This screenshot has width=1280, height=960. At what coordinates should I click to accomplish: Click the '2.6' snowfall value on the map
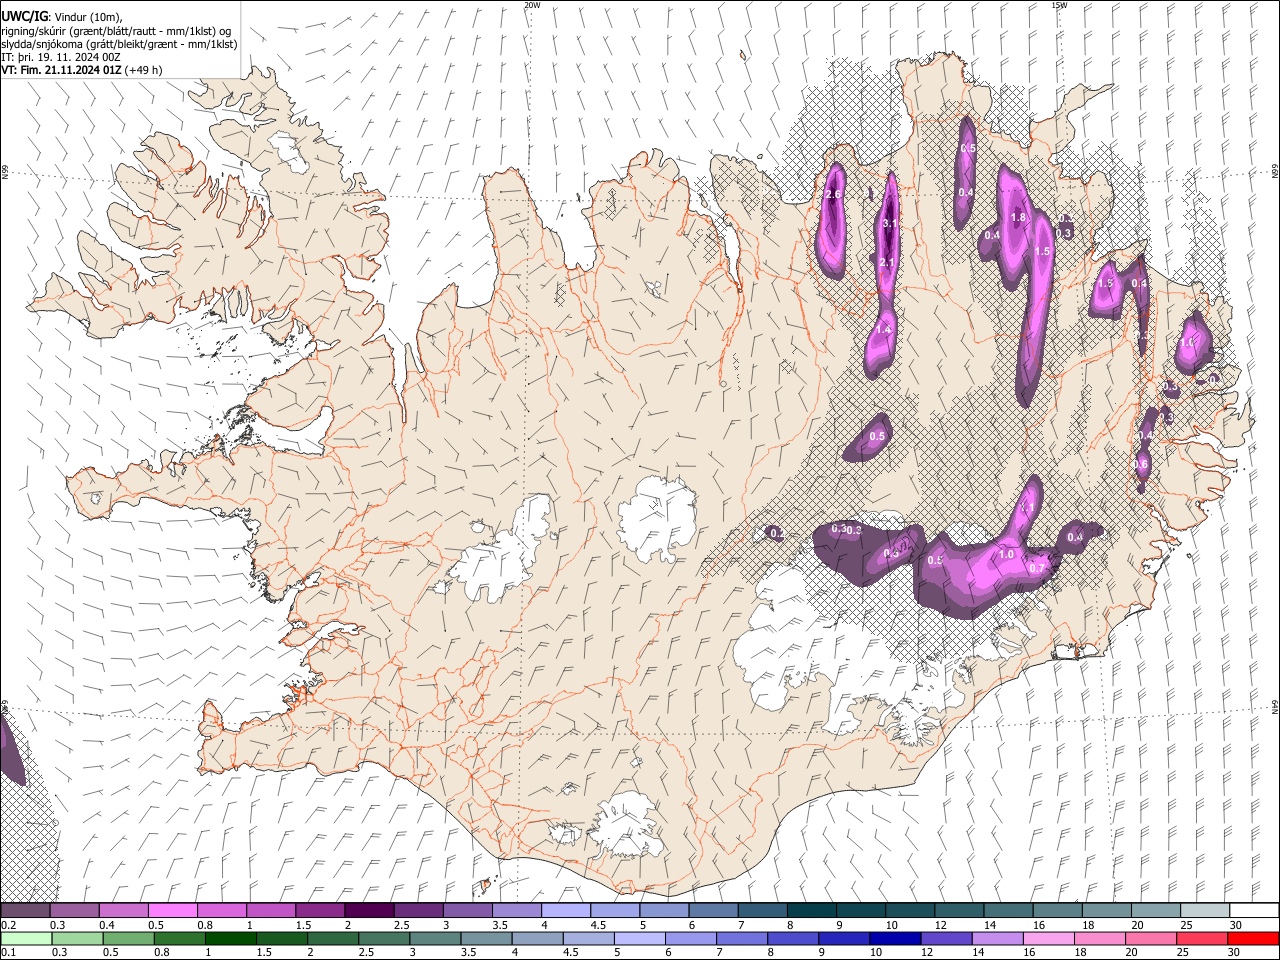[833, 194]
